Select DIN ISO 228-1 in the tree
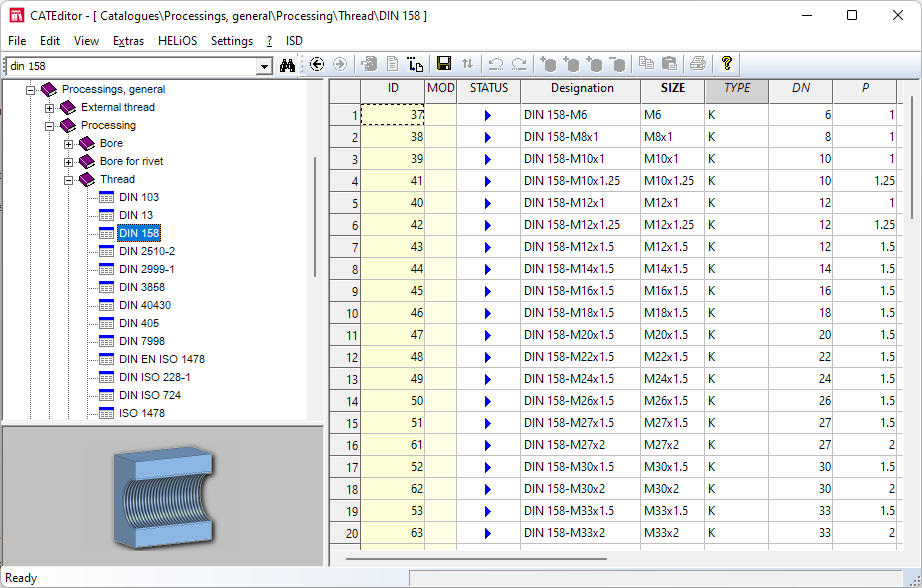Screen dimensions: 922x588 155,377
